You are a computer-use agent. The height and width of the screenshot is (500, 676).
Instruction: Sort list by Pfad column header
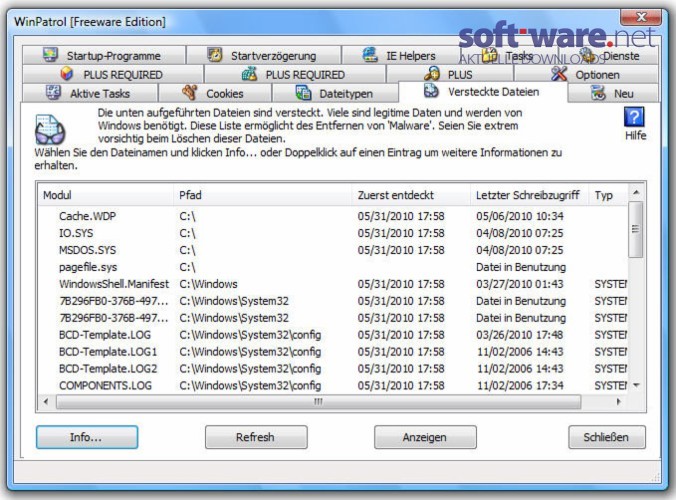(263, 195)
